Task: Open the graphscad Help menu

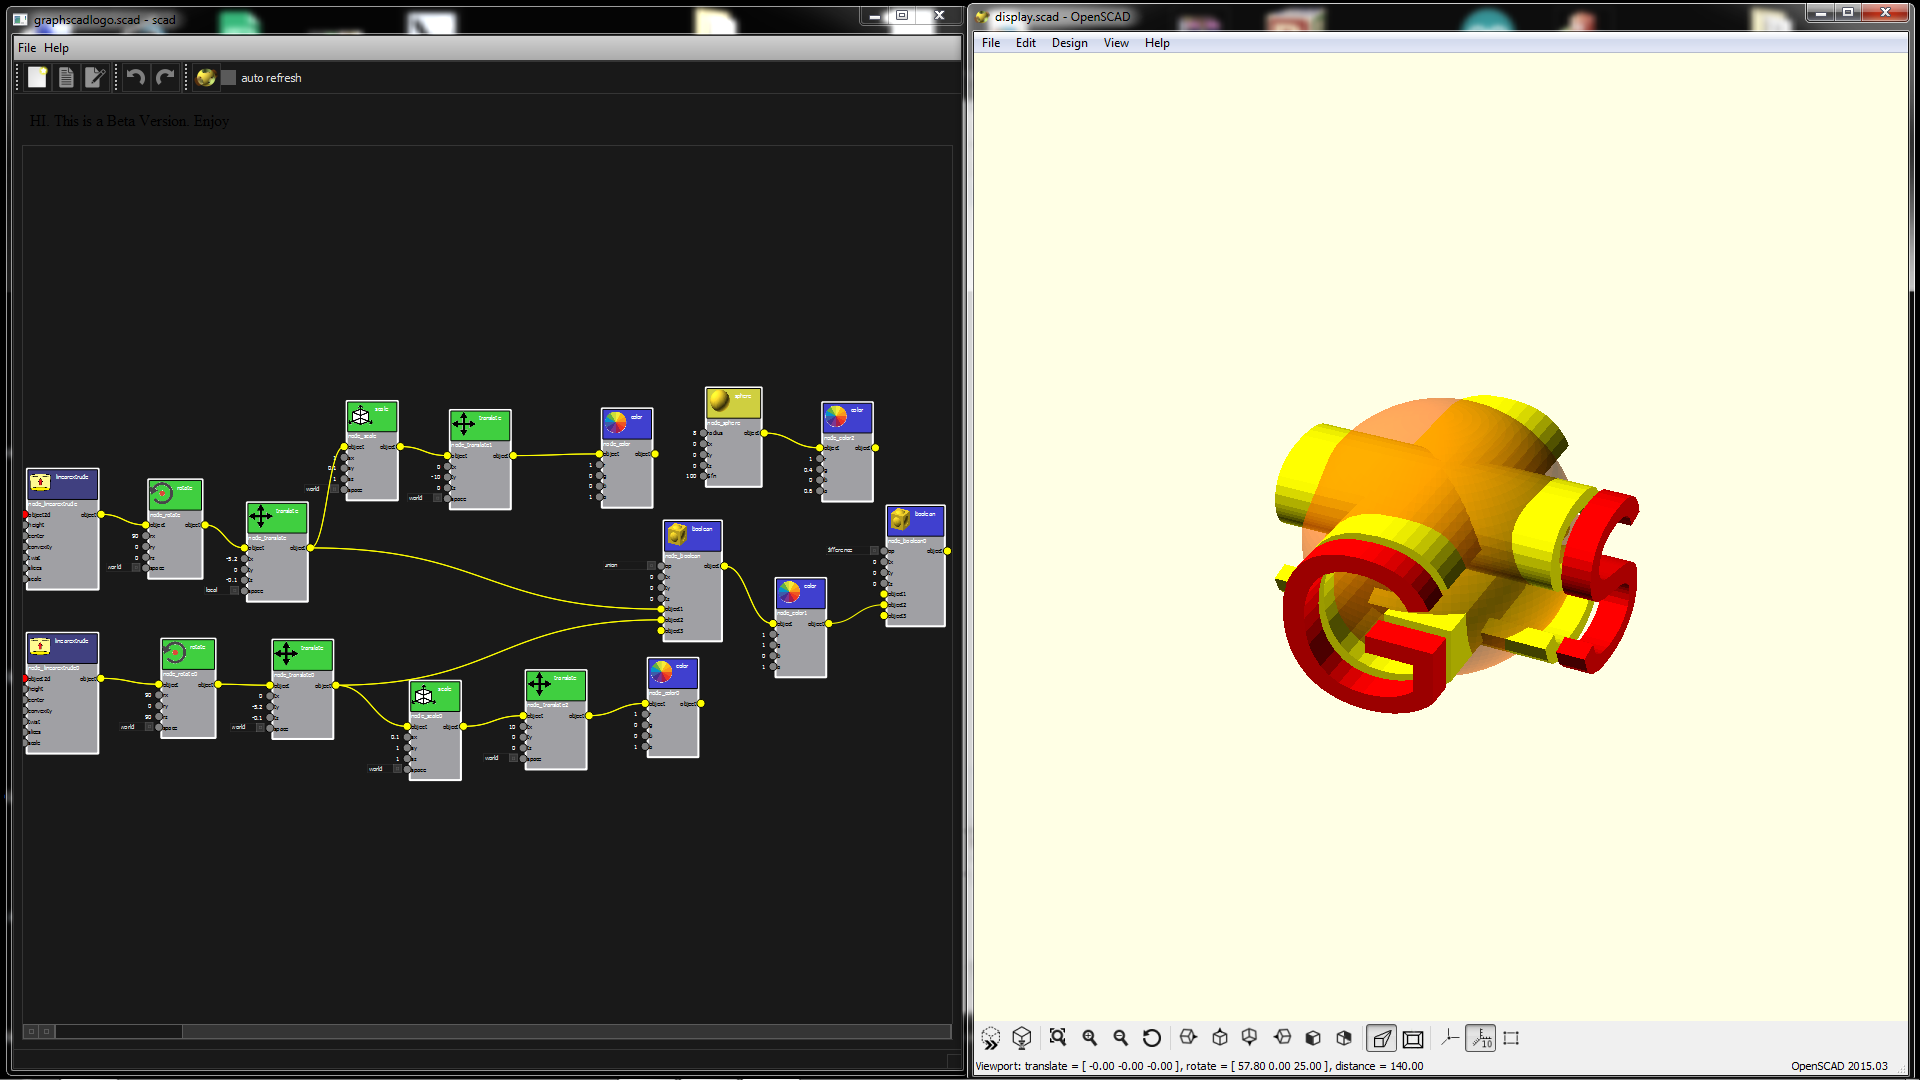Action: (56, 47)
